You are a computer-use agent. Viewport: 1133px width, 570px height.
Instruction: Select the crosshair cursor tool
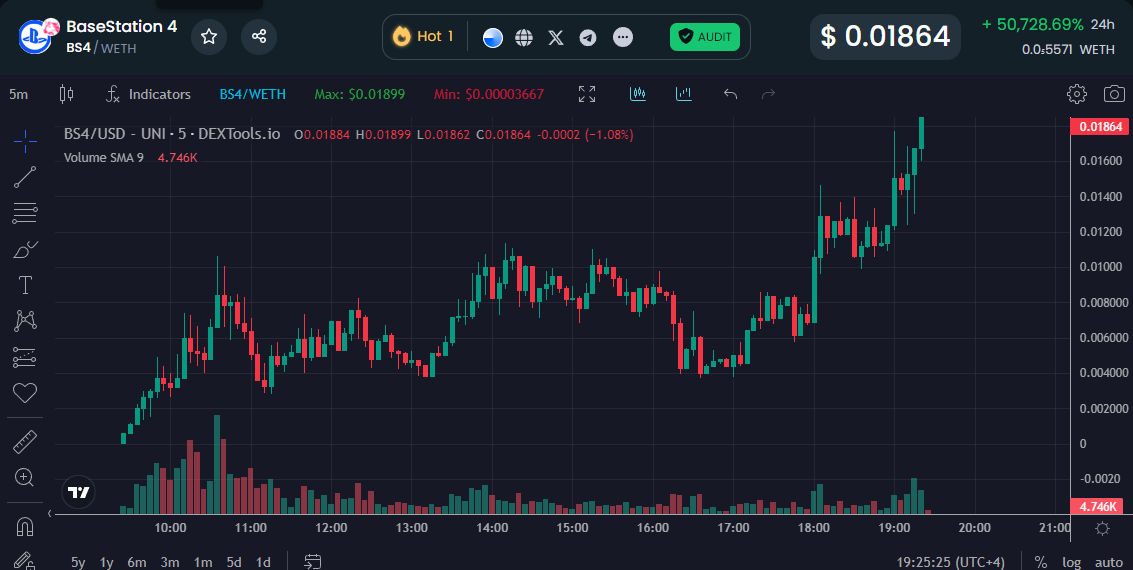point(25,142)
